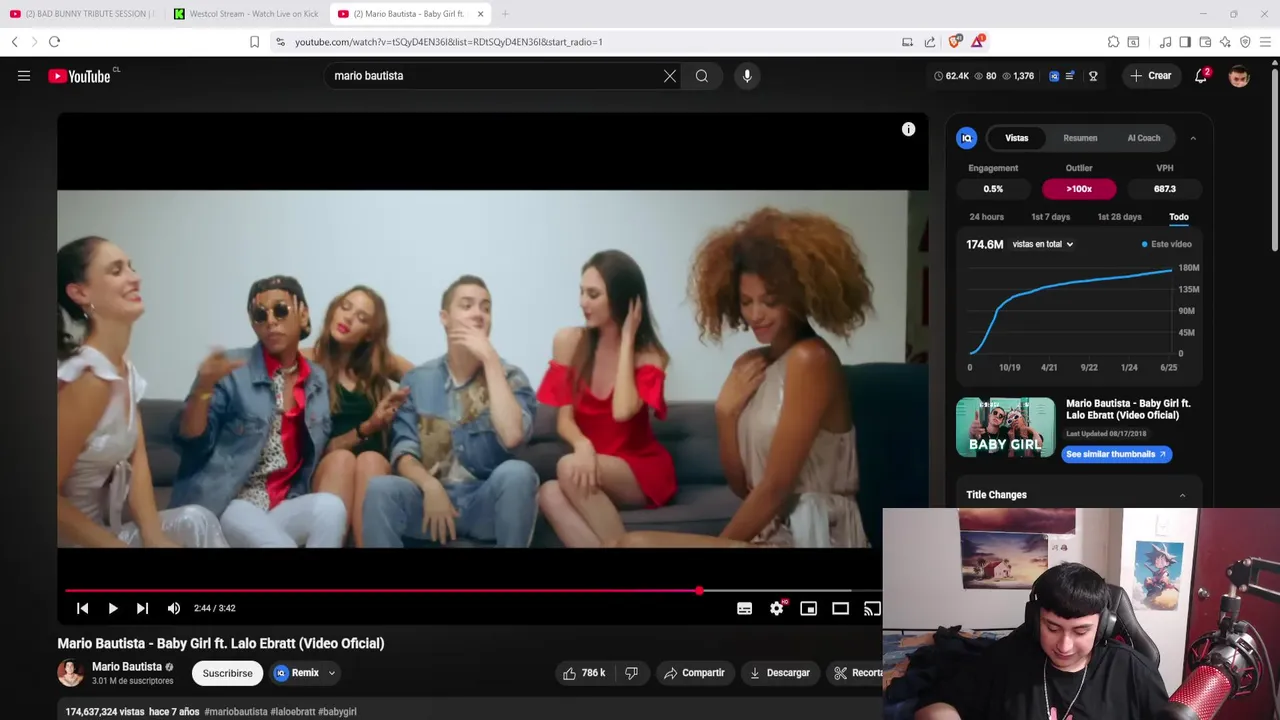This screenshot has height=720, width=1280.
Task: Go to the YouTube home logo
Action: tap(80, 76)
